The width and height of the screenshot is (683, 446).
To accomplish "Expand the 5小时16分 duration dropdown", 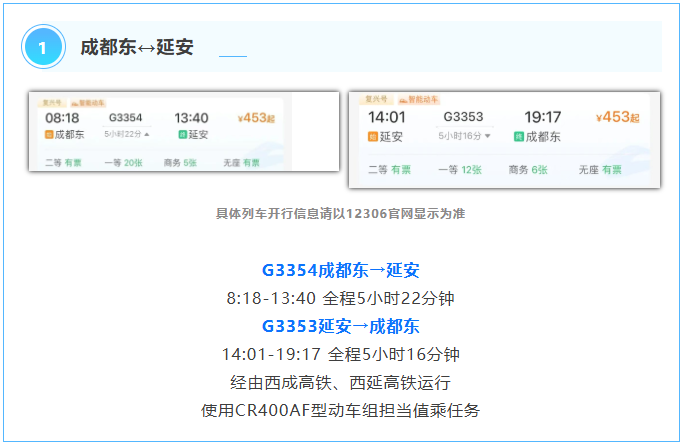I will 487,135.
